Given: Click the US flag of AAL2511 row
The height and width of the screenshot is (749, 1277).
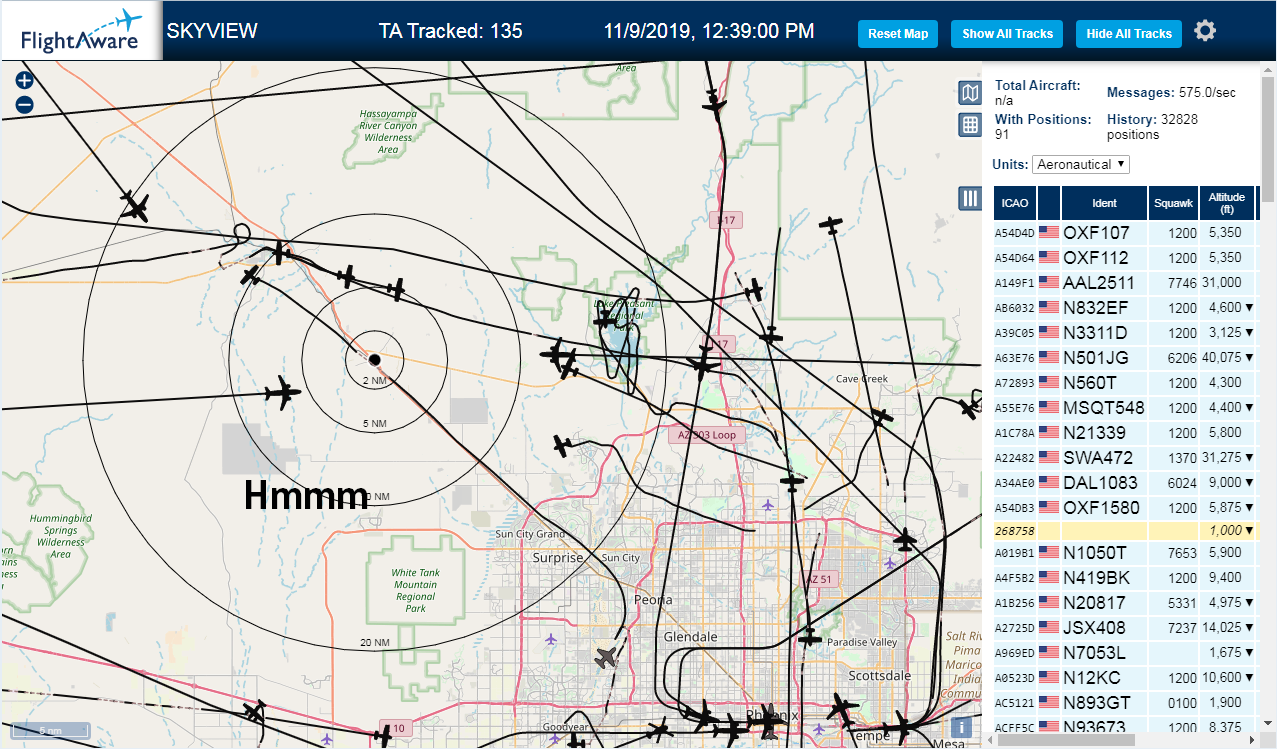Looking at the screenshot, I should 1049,282.
